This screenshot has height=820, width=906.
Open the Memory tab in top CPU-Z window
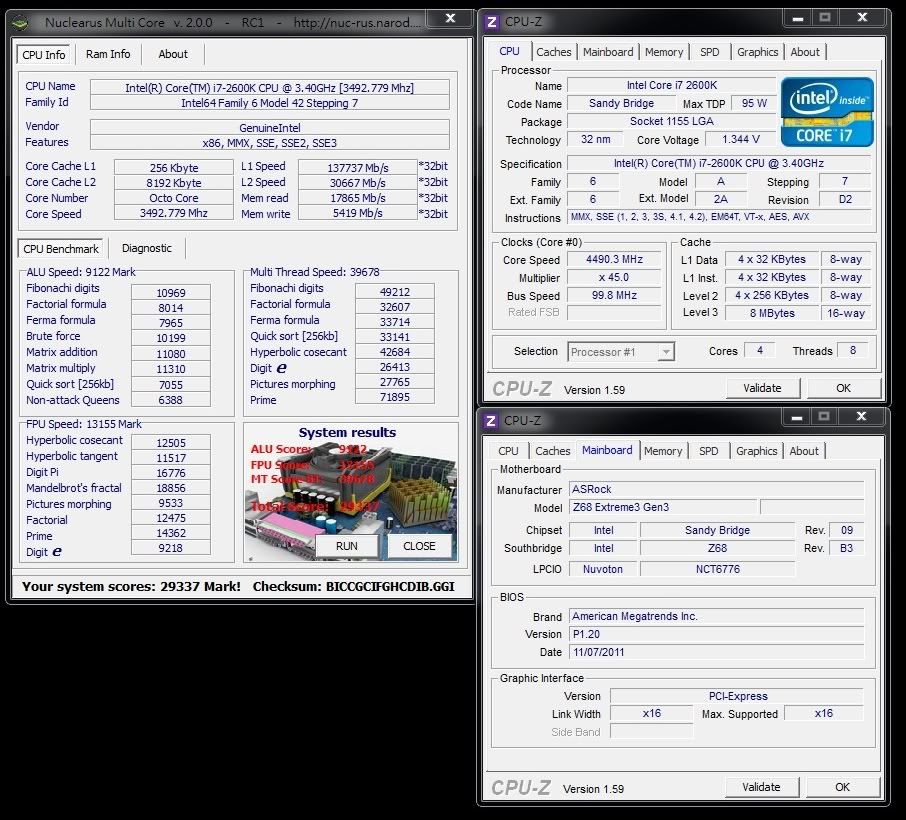[664, 52]
